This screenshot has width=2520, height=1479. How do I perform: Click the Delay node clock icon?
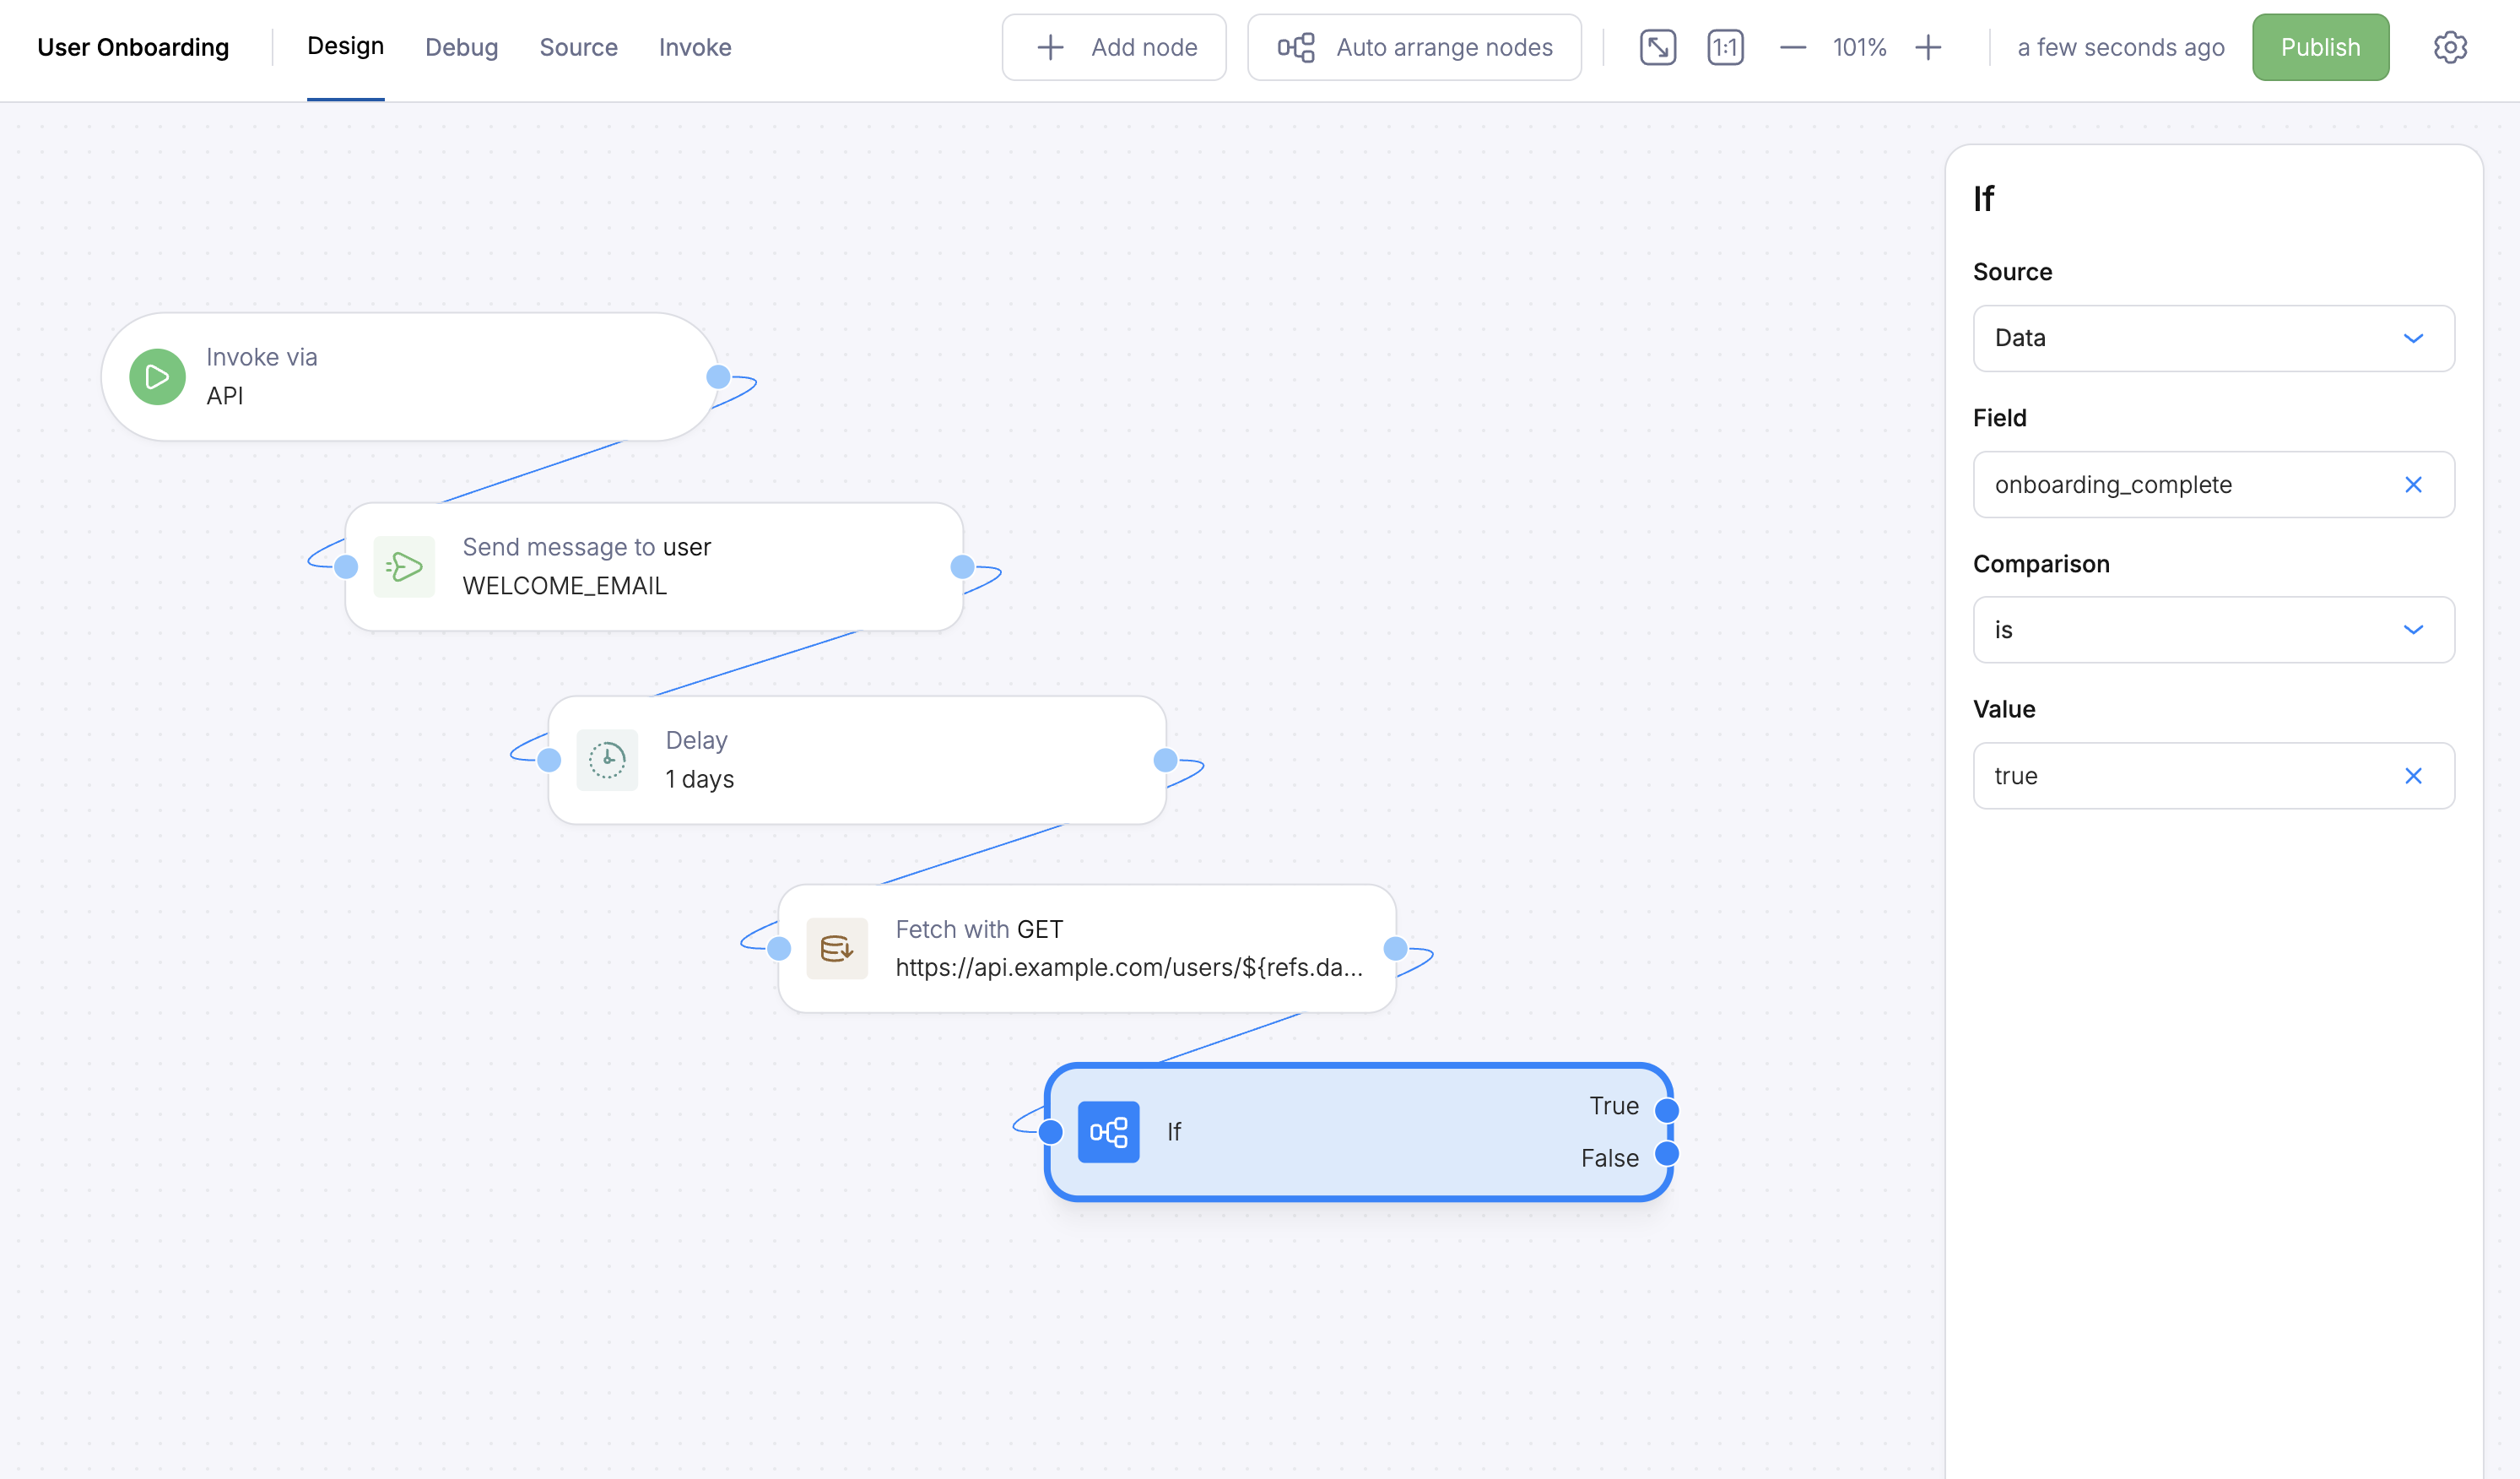[607, 760]
